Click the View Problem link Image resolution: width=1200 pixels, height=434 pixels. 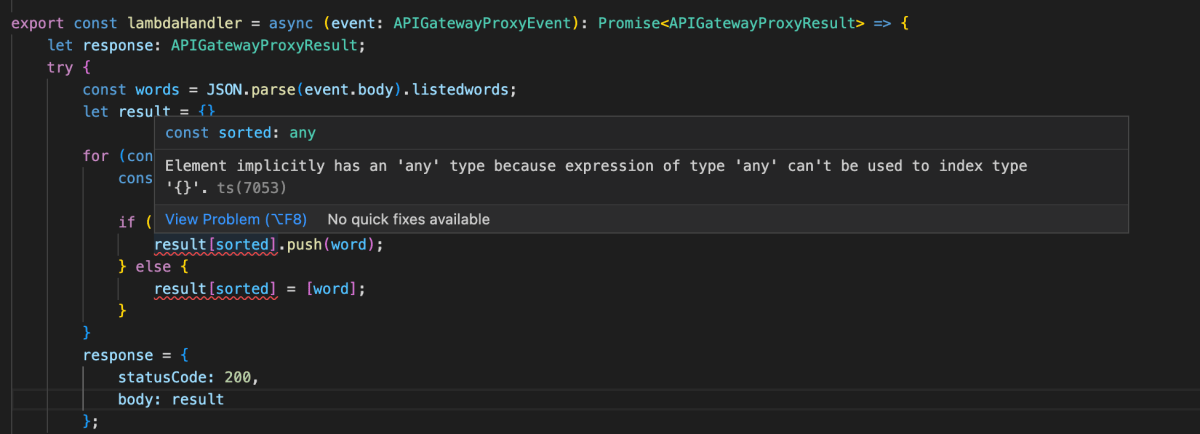point(235,219)
